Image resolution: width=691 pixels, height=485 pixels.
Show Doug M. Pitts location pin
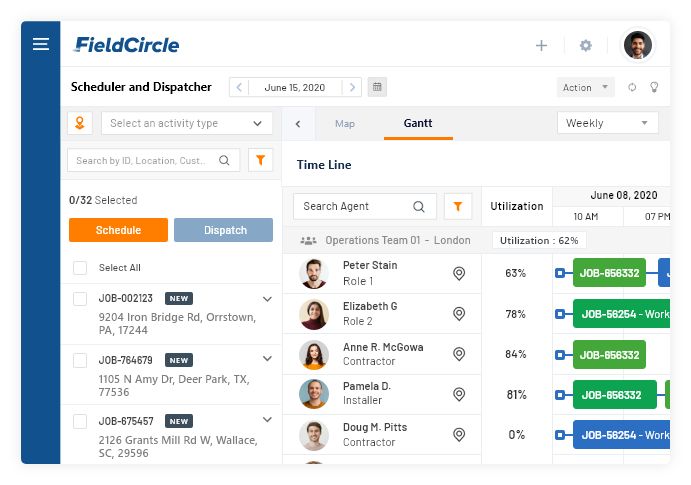459,435
